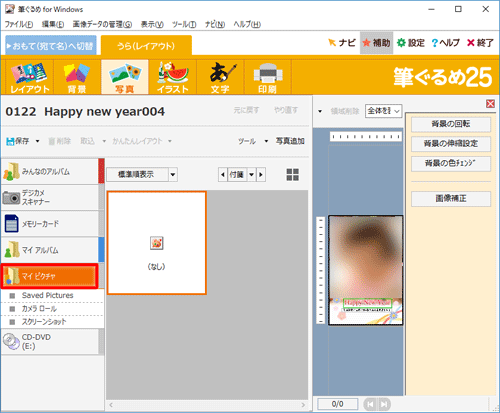Click the ナビ navigation button

click(x=342, y=43)
